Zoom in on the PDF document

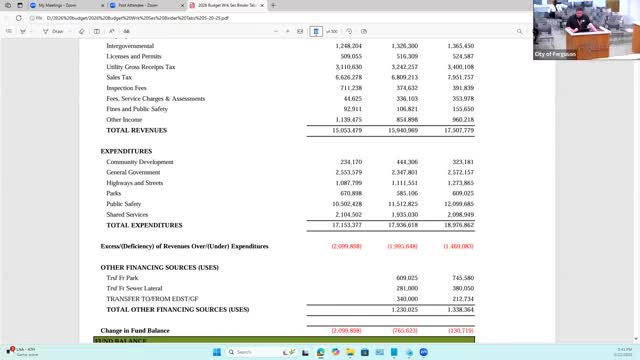[x=288, y=31]
